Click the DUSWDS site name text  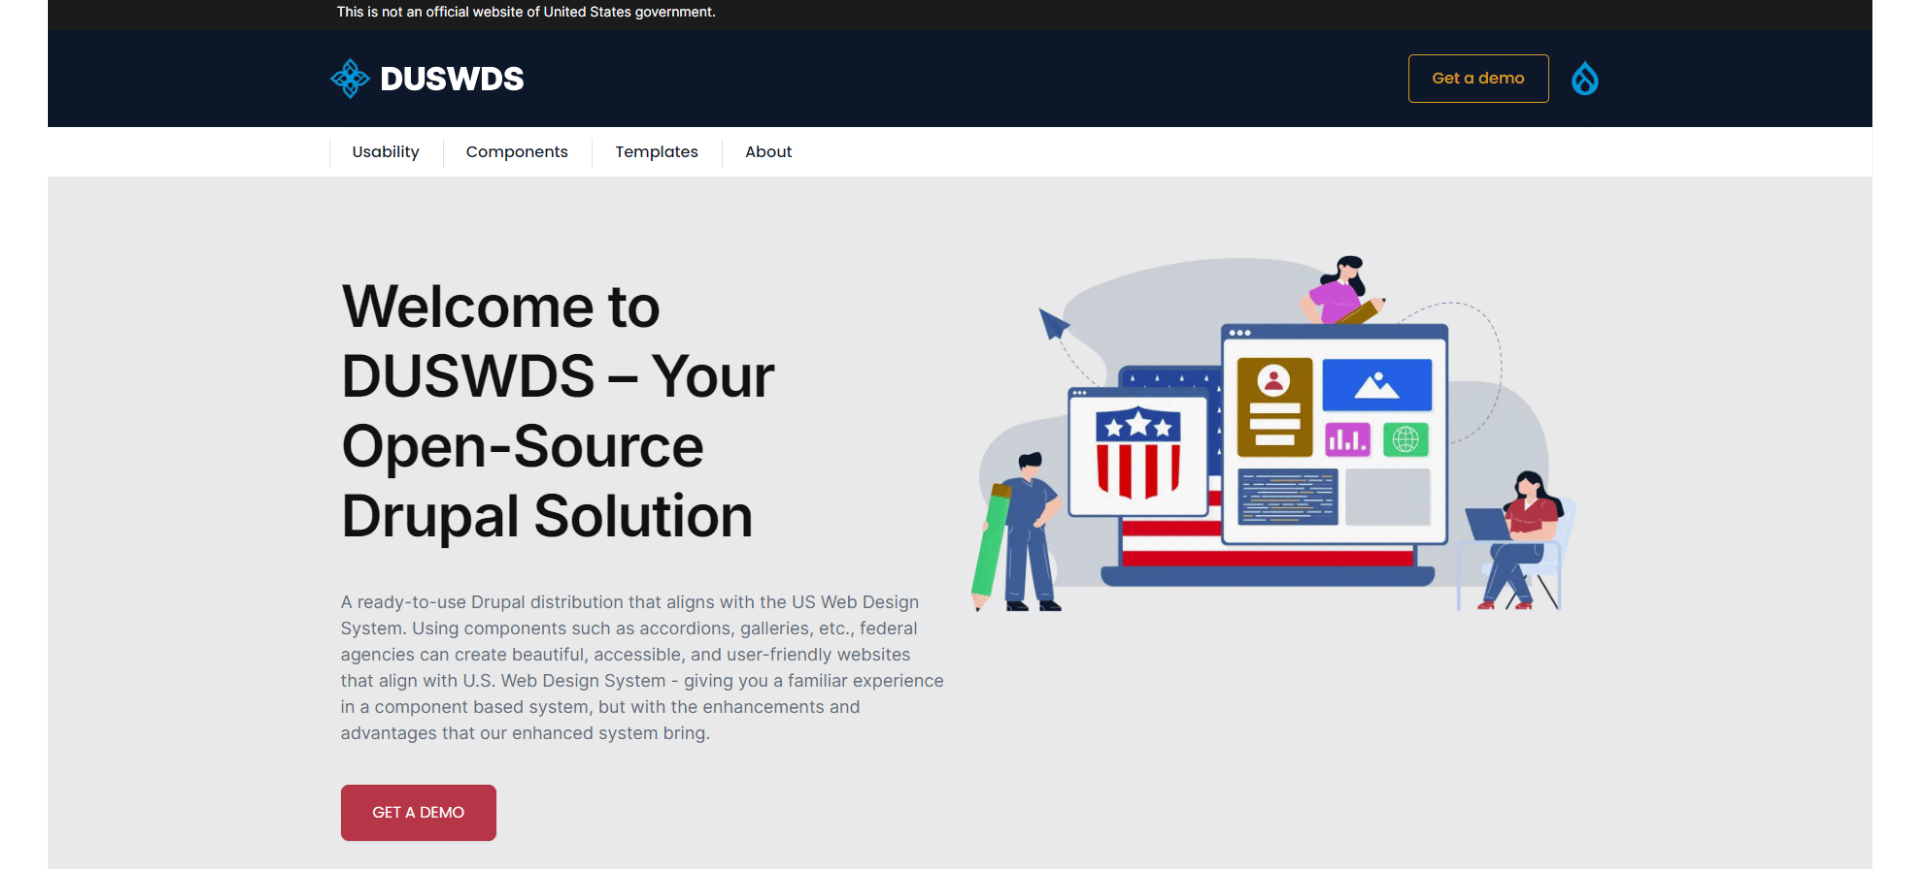pos(452,79)
